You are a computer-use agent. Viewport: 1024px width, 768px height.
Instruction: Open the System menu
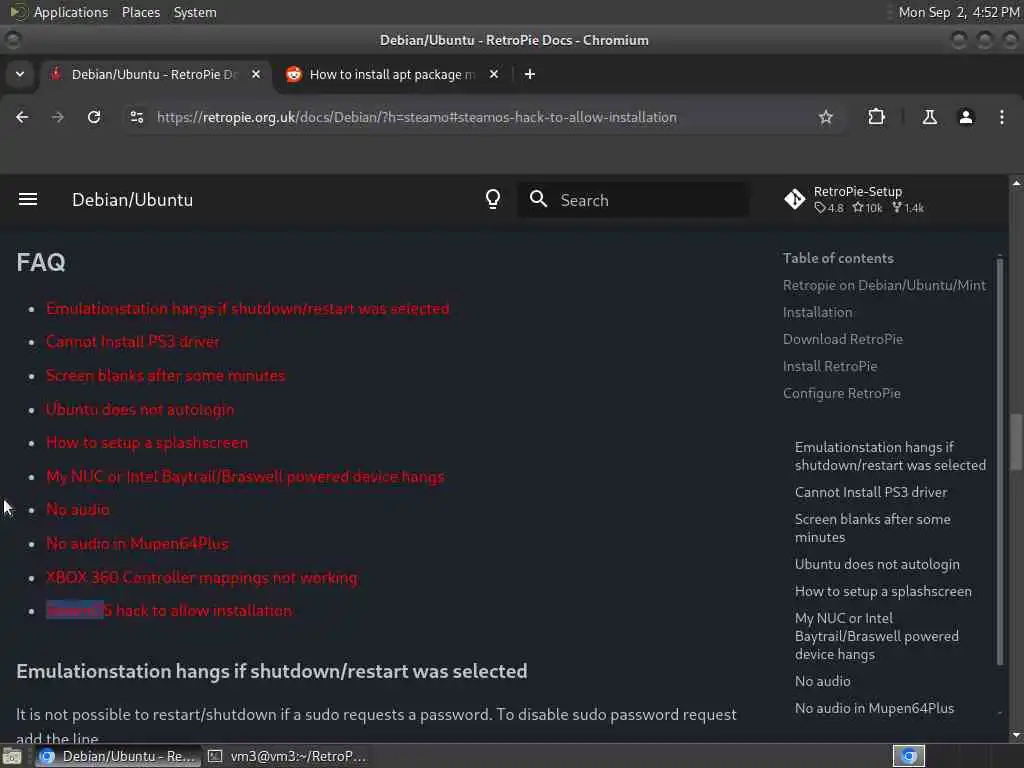point(195,12)
